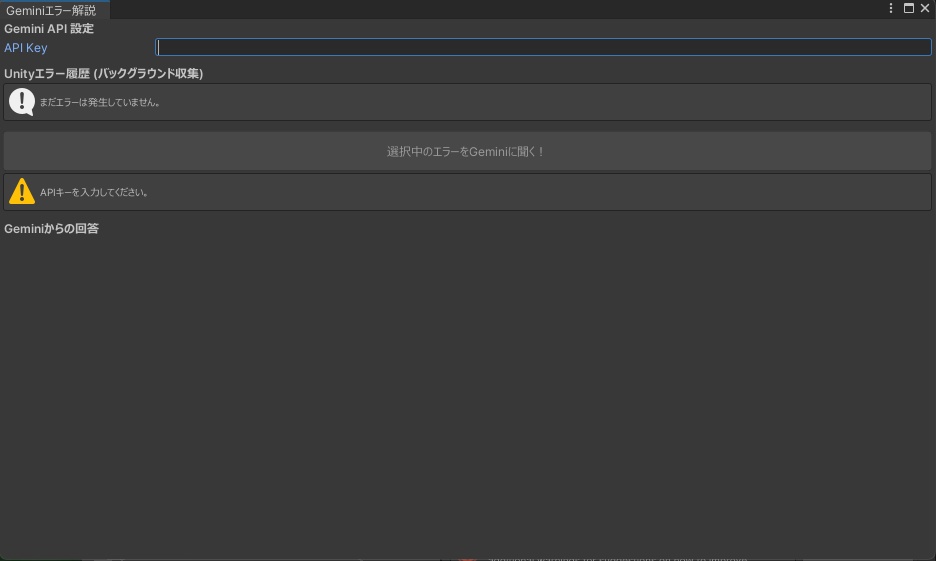This screenshot has height=561, width=936.
Task: Click 選択中のエラーをGeminiに聞く！ button
Action: click(x=467, y=152)
